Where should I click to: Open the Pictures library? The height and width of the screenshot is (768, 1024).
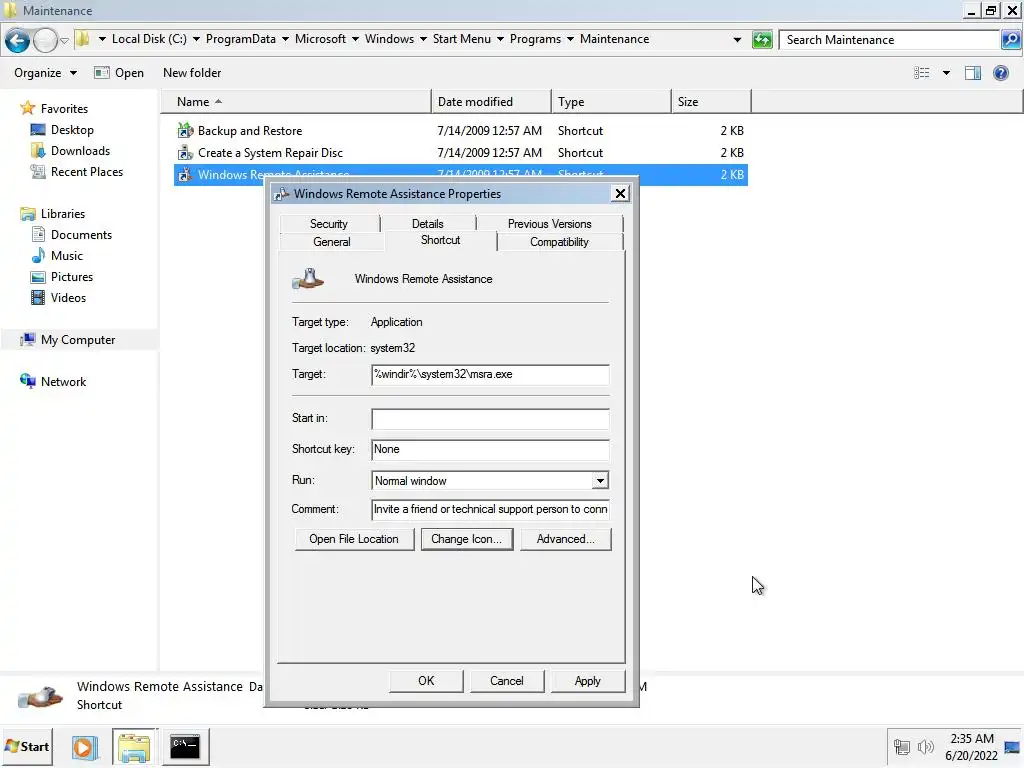point(72,276)
